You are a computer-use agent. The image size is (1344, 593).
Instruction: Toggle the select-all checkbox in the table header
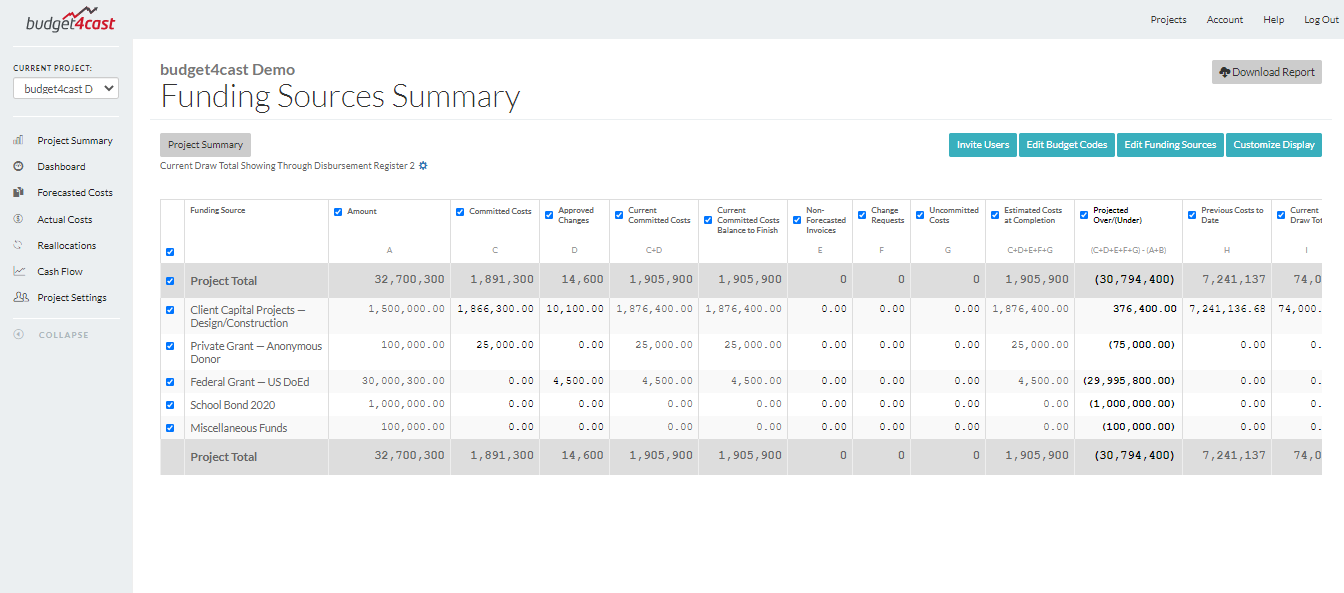tap(169, 252)
